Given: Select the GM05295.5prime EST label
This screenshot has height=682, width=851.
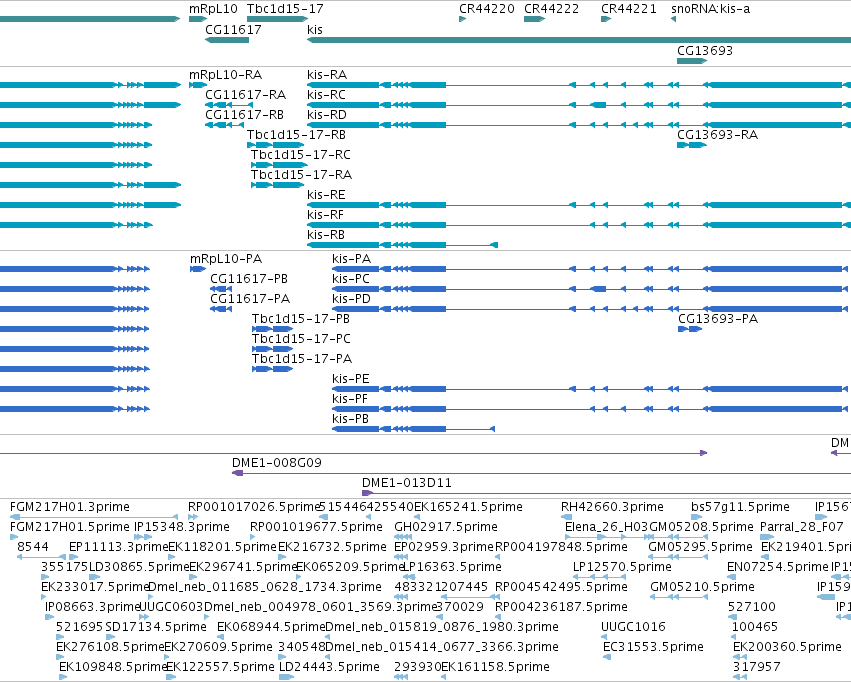Looking at the screenshot, I should pyautogui.click(x=701, y=547).
